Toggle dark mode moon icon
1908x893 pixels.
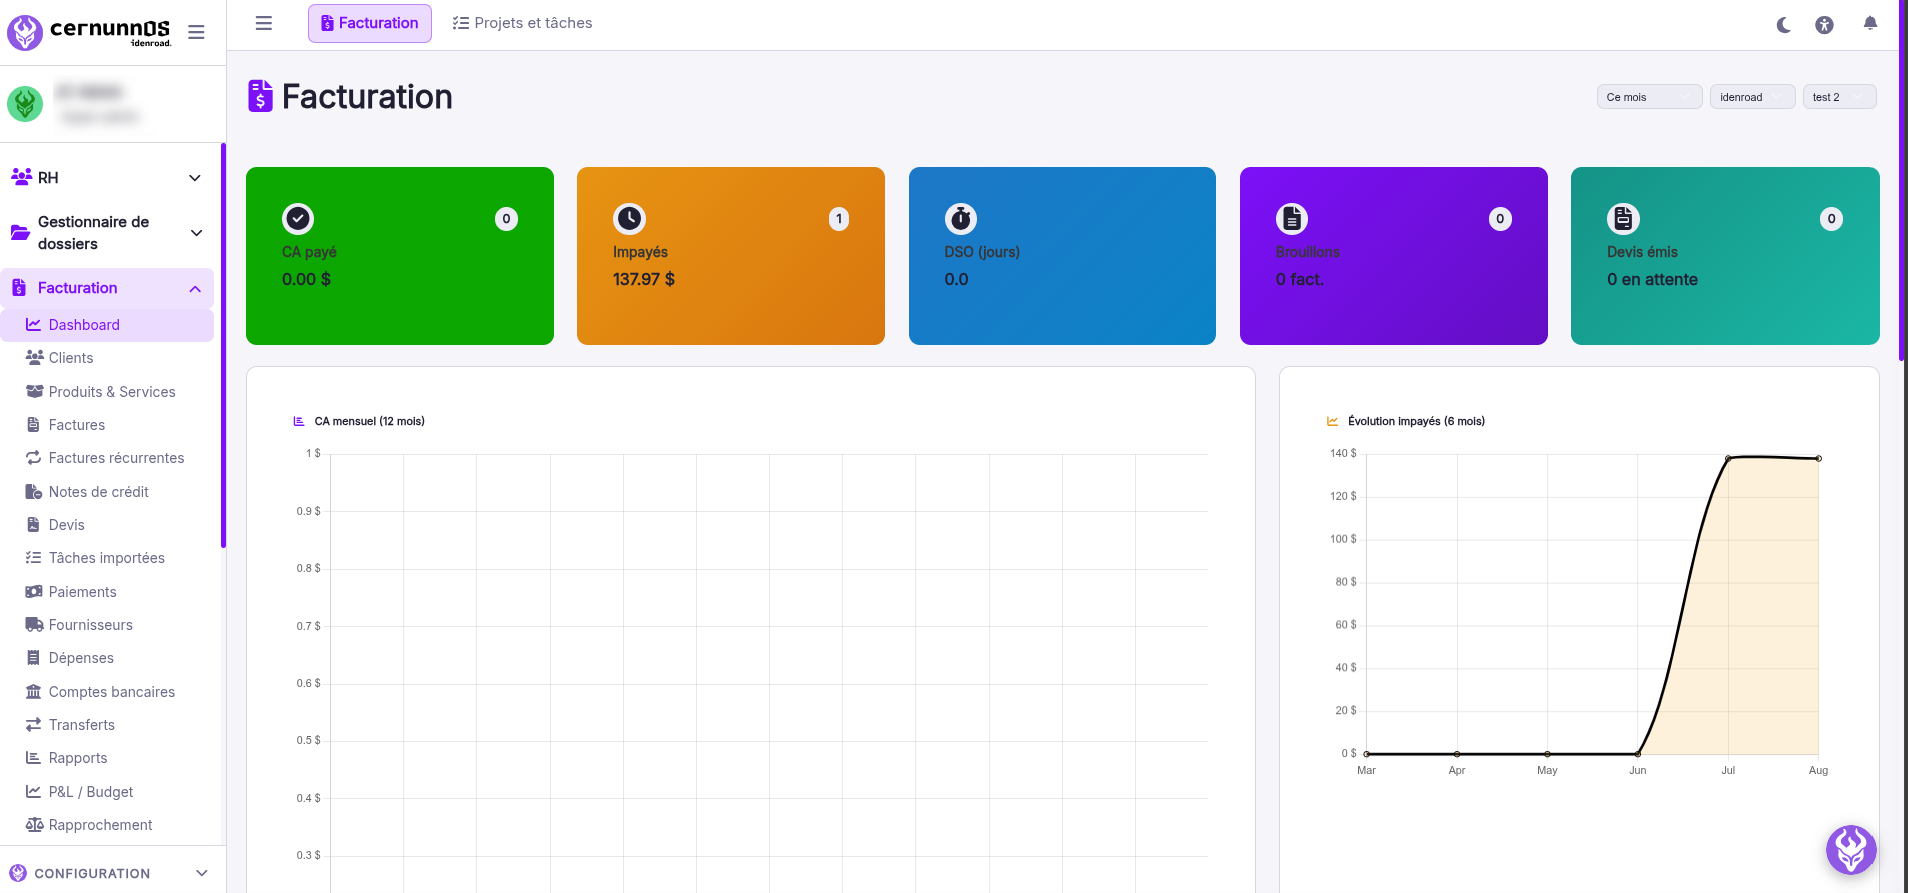(x=1783, y=25)
